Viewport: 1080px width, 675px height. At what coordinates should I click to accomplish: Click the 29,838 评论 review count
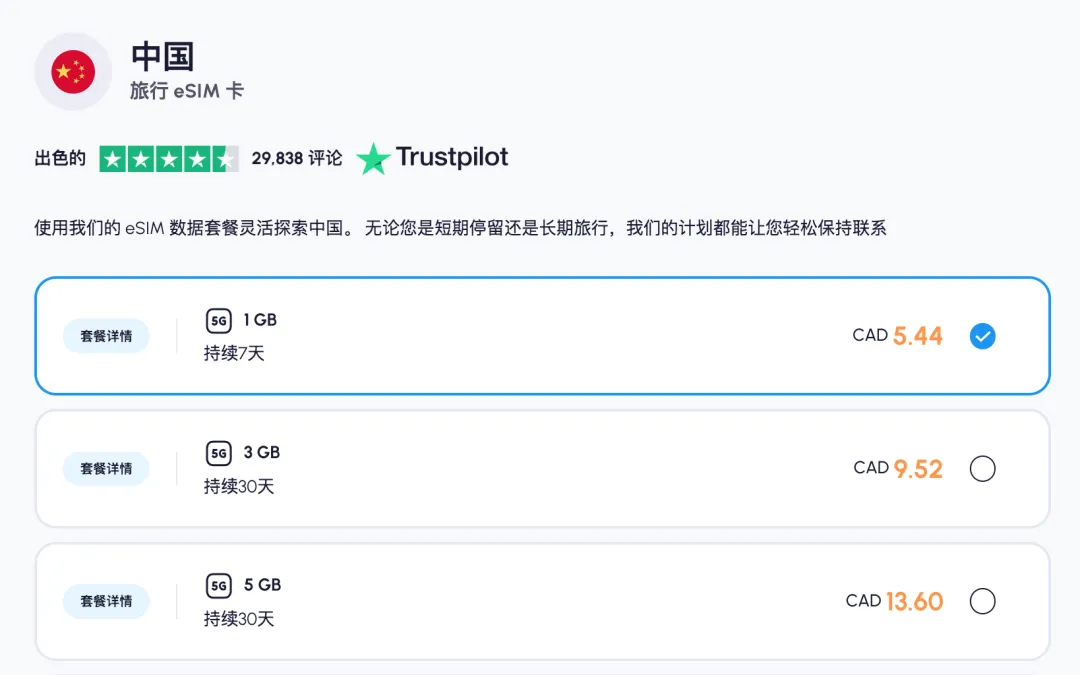pos(297,158)
